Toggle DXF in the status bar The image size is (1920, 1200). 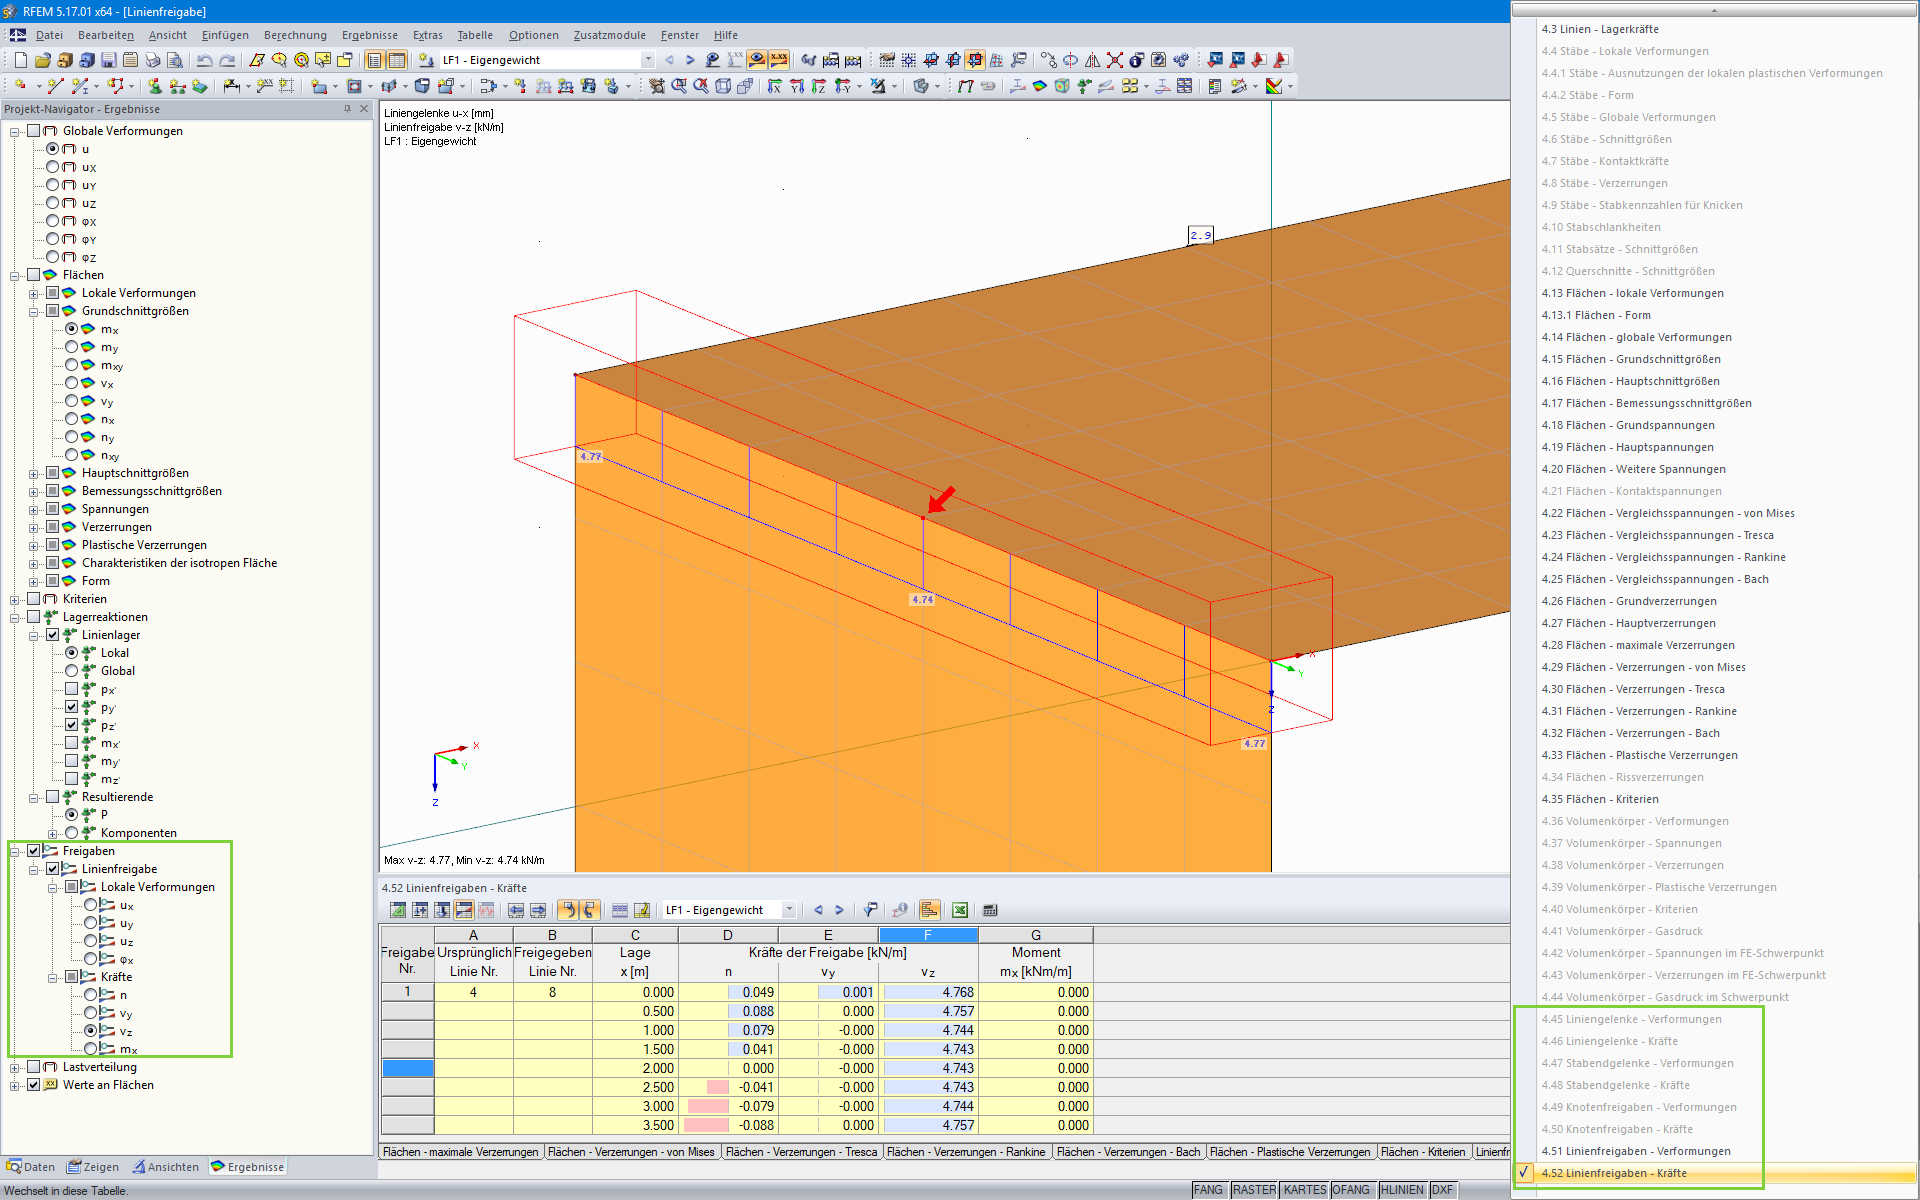coord(1442,1190)
